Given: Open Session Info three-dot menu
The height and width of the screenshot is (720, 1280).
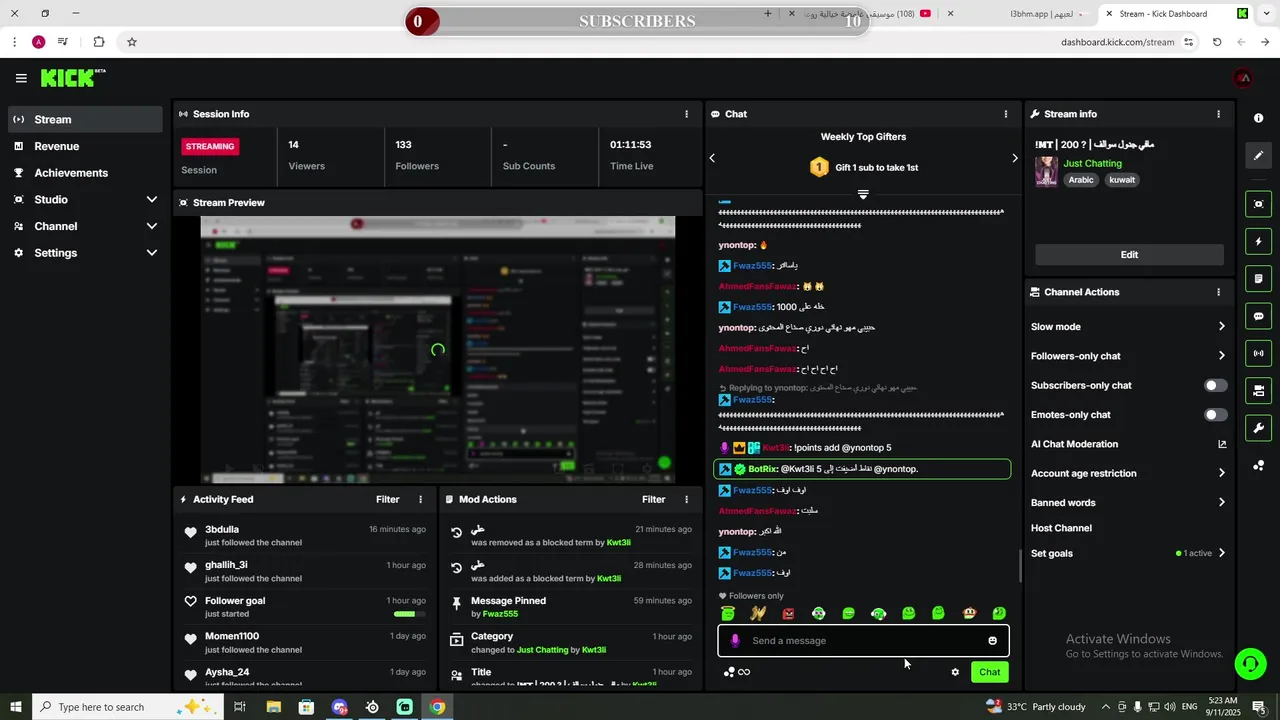Looking at the screenshot, I should click(686, 114).
